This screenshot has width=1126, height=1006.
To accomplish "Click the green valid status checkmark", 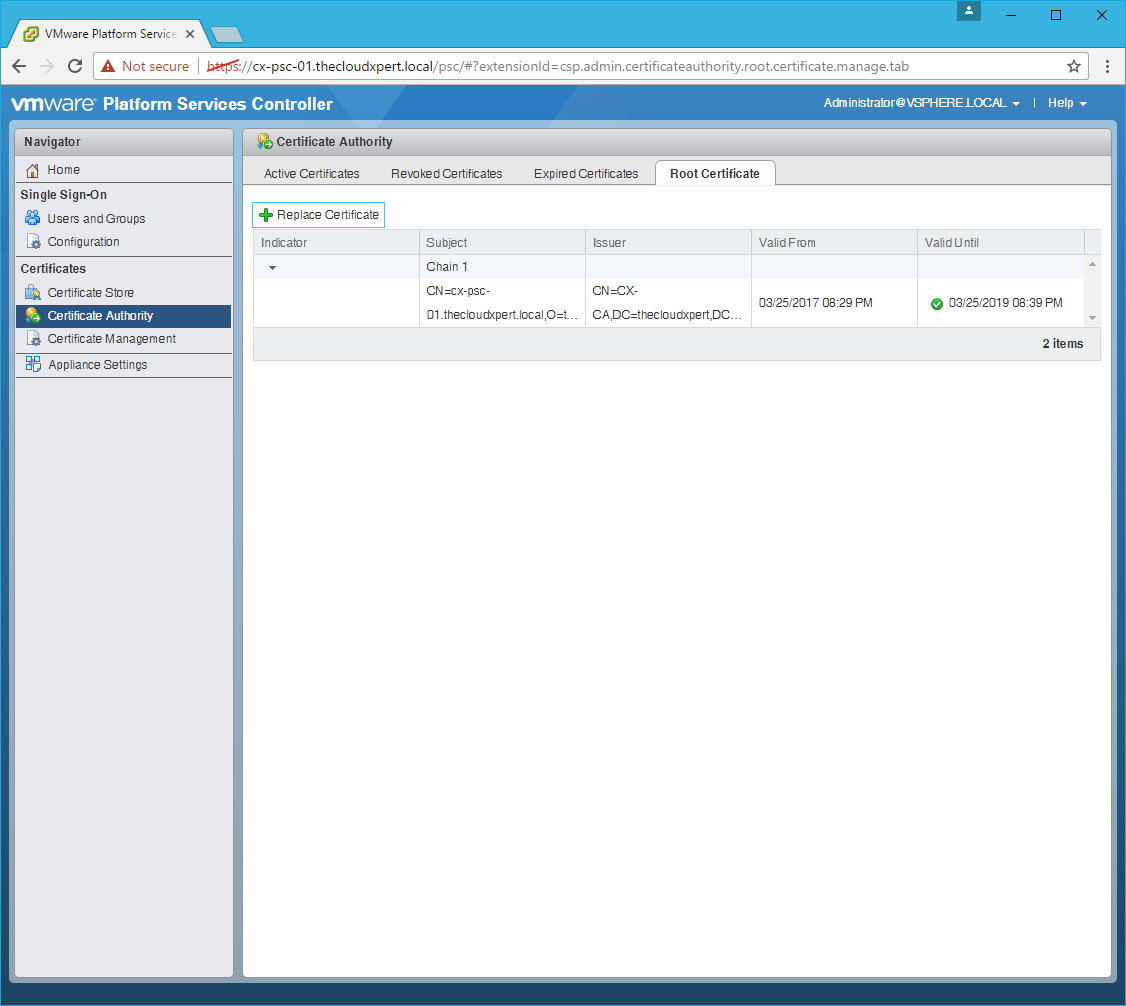I will (937, 304).
